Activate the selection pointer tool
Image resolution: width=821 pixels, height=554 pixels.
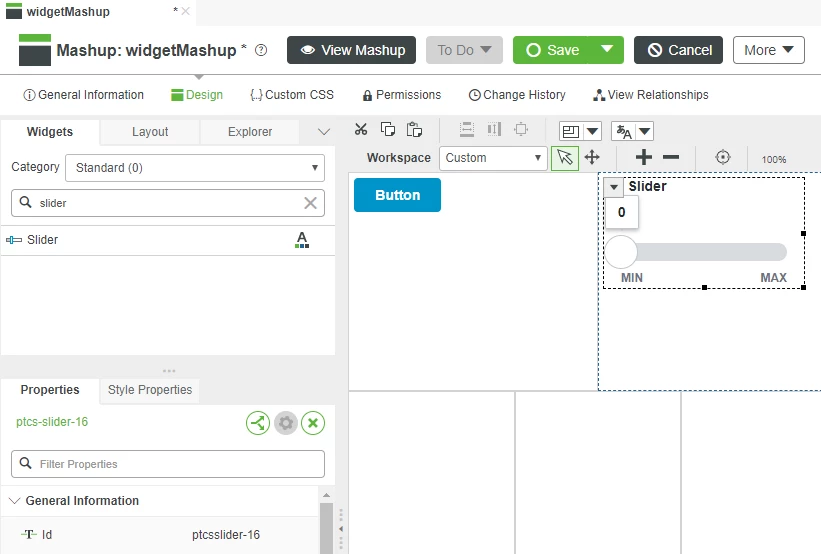565,158
